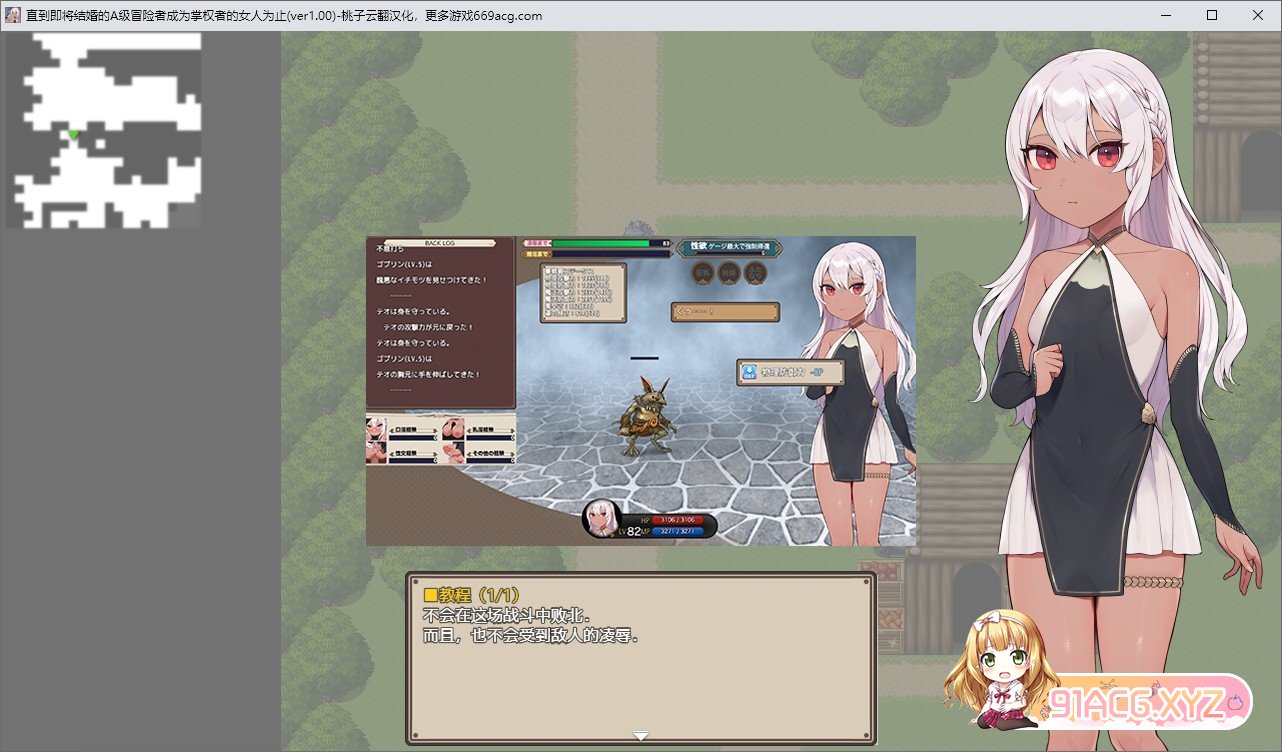This screenshot has height=752, width=1282.
Task: Maximize the game window
Action: [1212, 15]
